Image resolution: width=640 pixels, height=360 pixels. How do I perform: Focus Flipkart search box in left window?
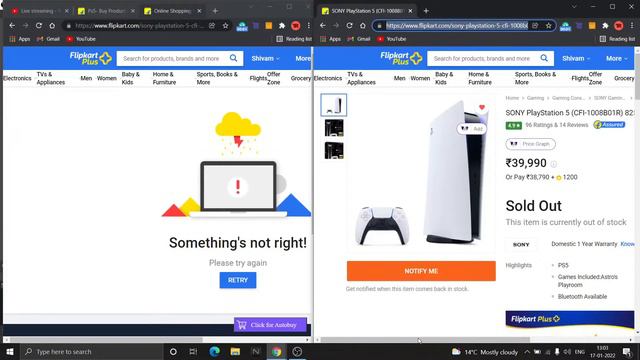171,58
